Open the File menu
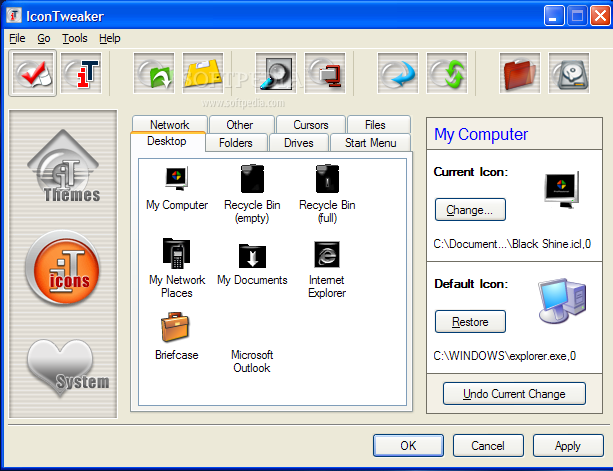The width and height of the screenshot is (613, 471). [x=17, y=38]
